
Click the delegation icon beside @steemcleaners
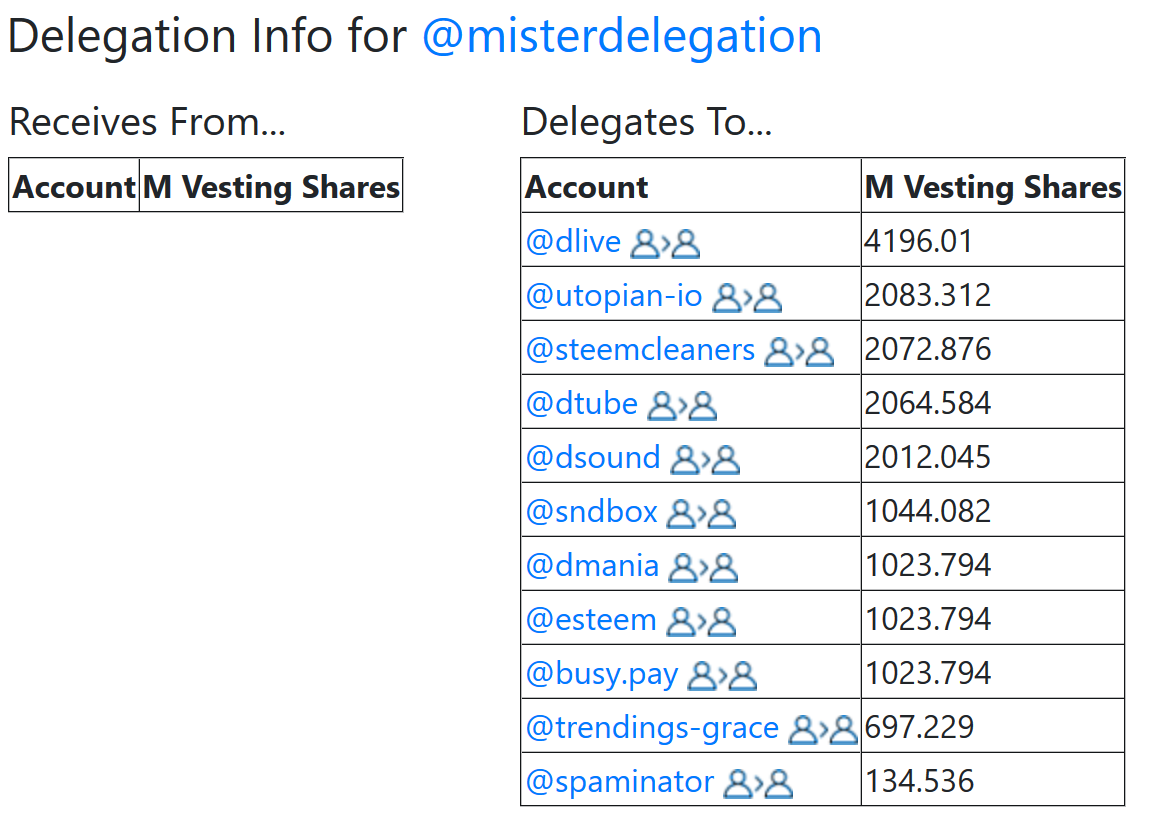(x=799, y=351)
